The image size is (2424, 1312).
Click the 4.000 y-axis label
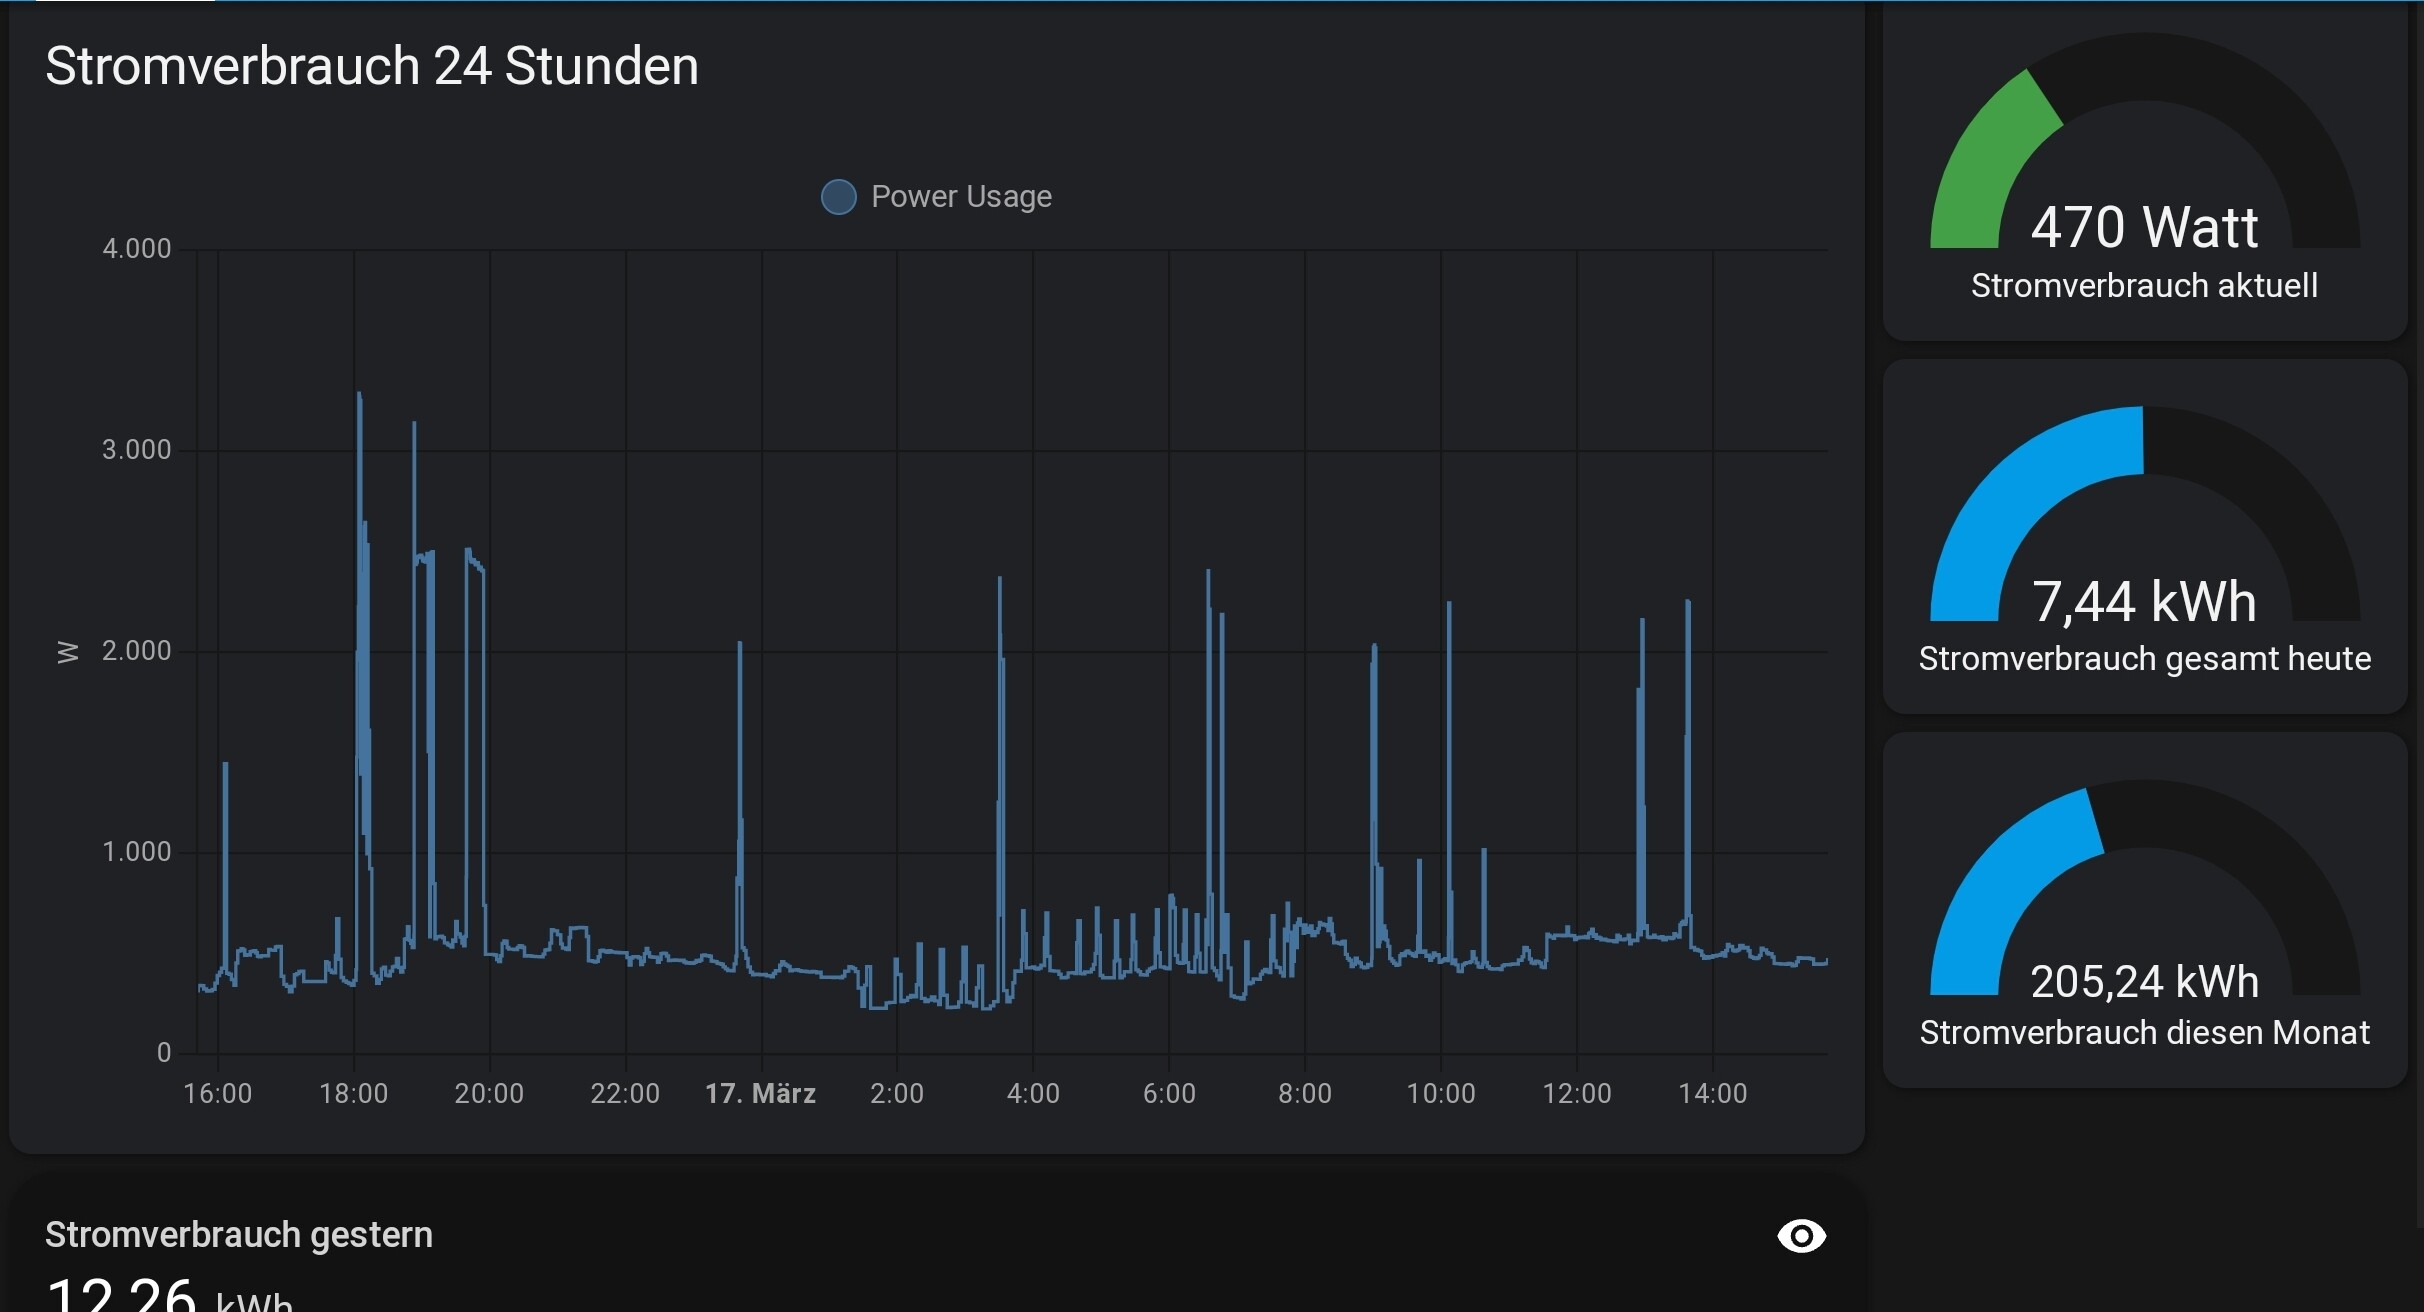(137, 249)
